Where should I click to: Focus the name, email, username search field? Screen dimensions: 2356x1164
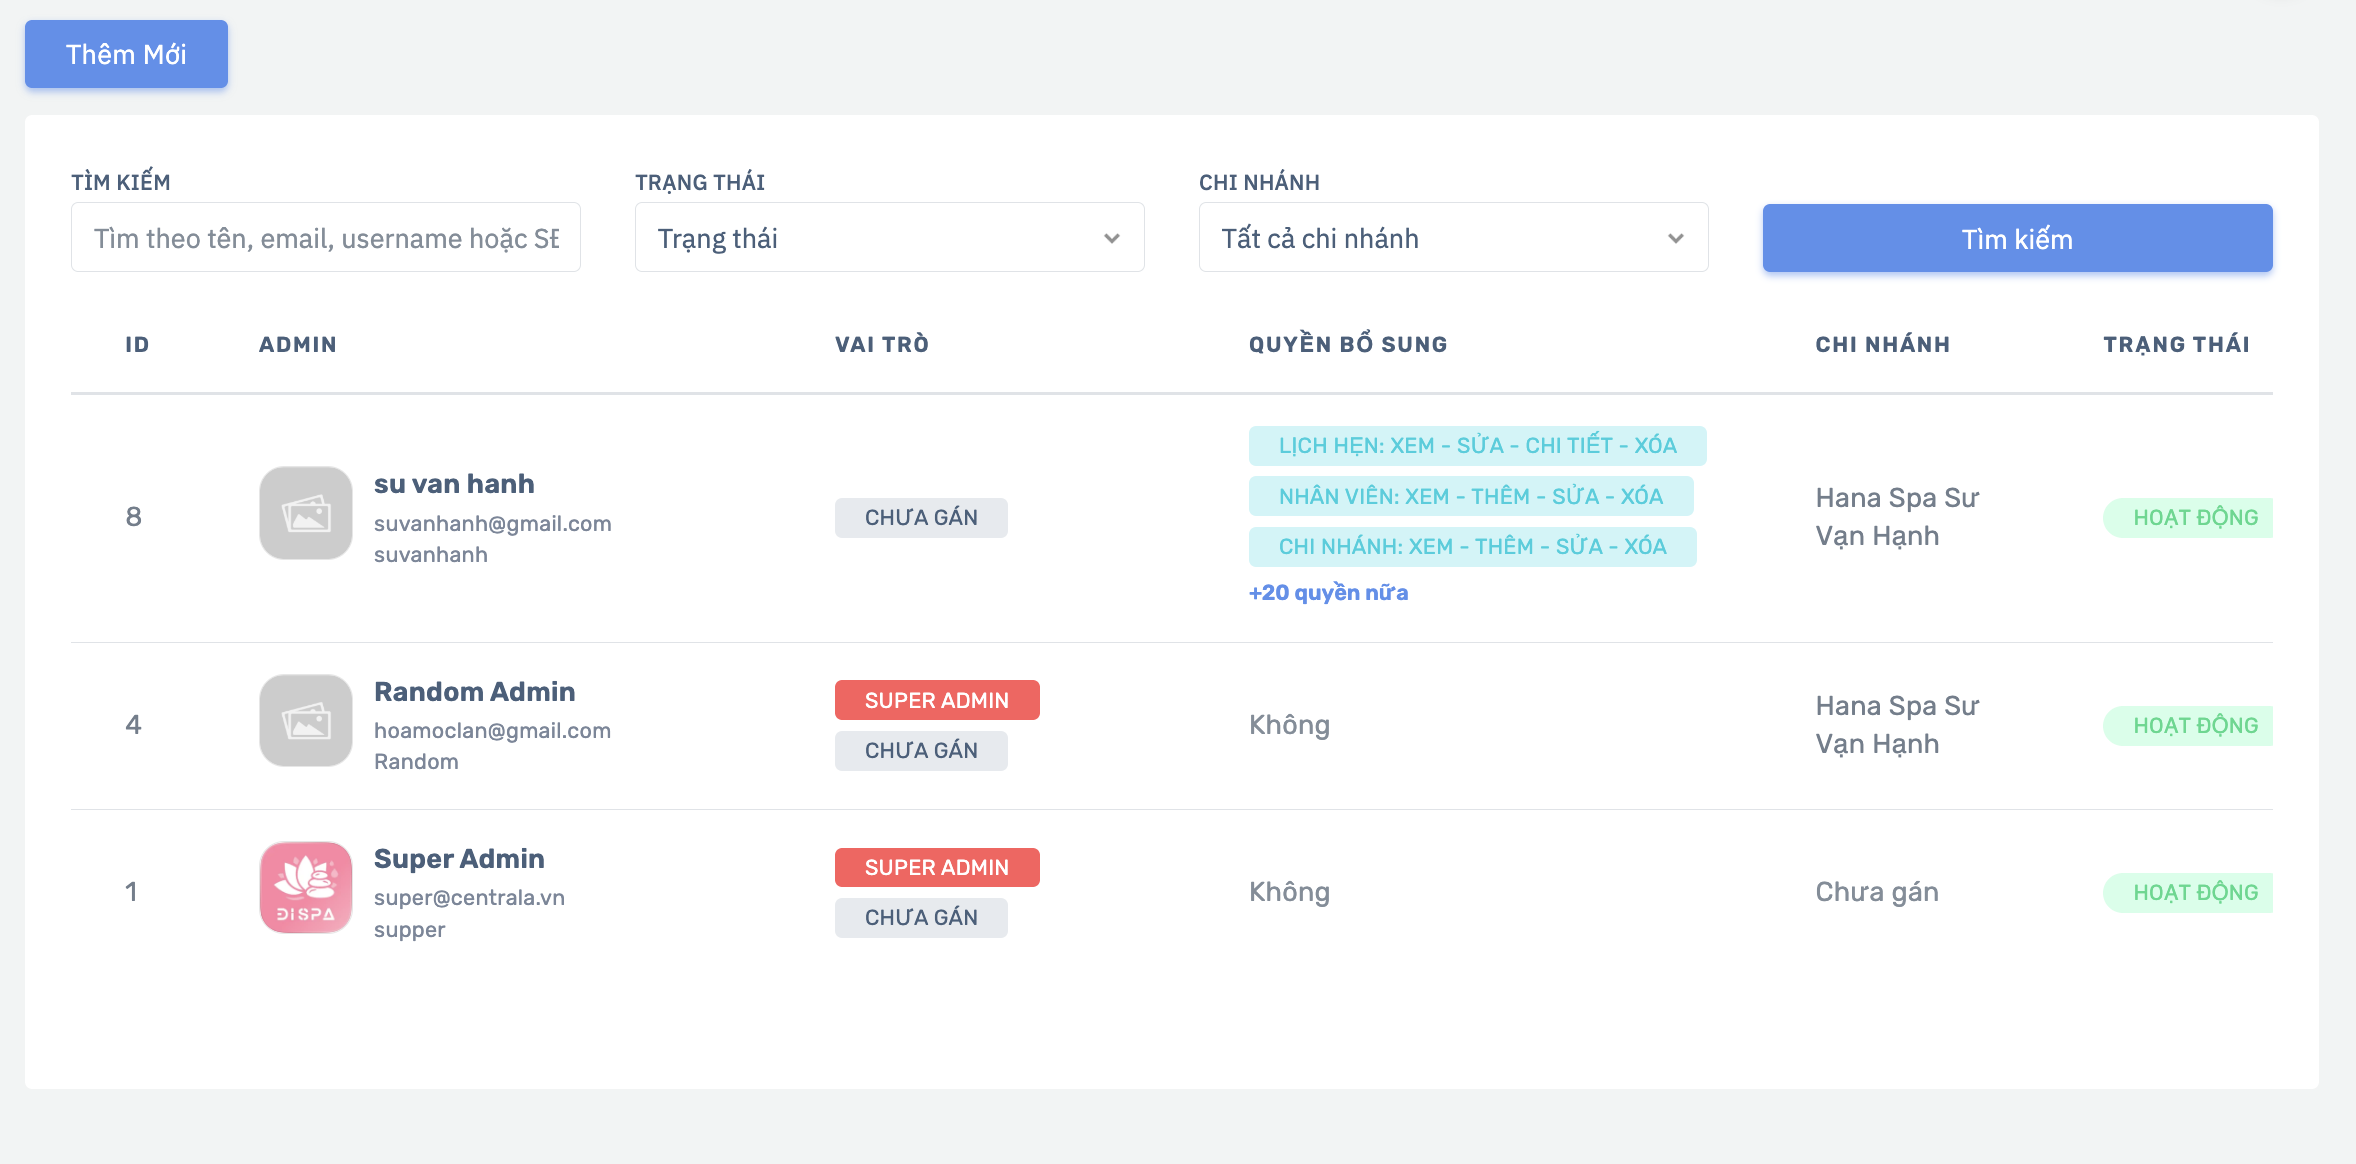point(326,238)
